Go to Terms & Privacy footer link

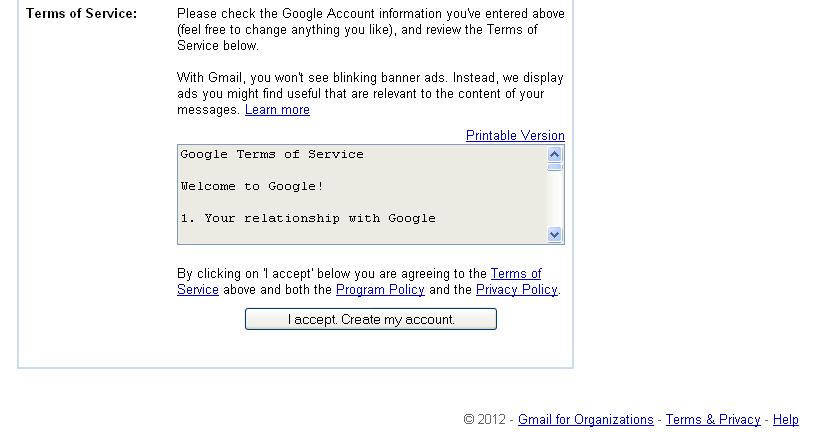(713, 420)
